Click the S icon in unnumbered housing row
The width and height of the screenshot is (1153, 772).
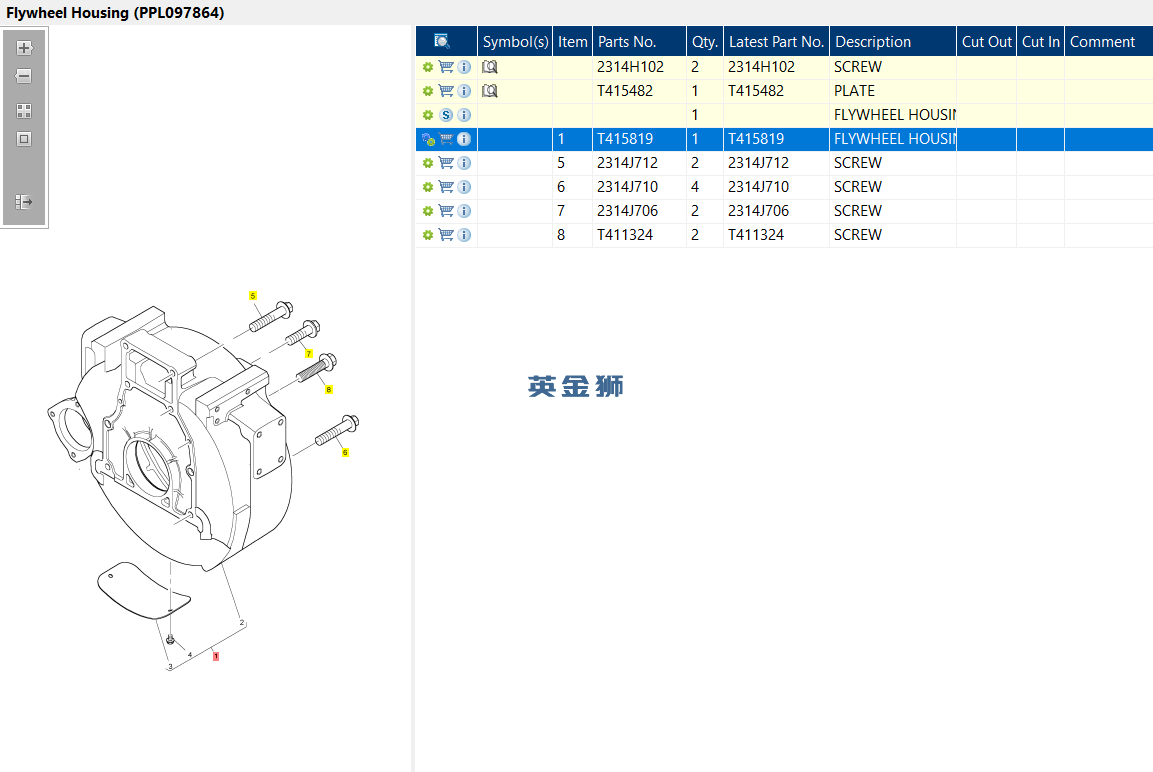[x=446, y=115]
